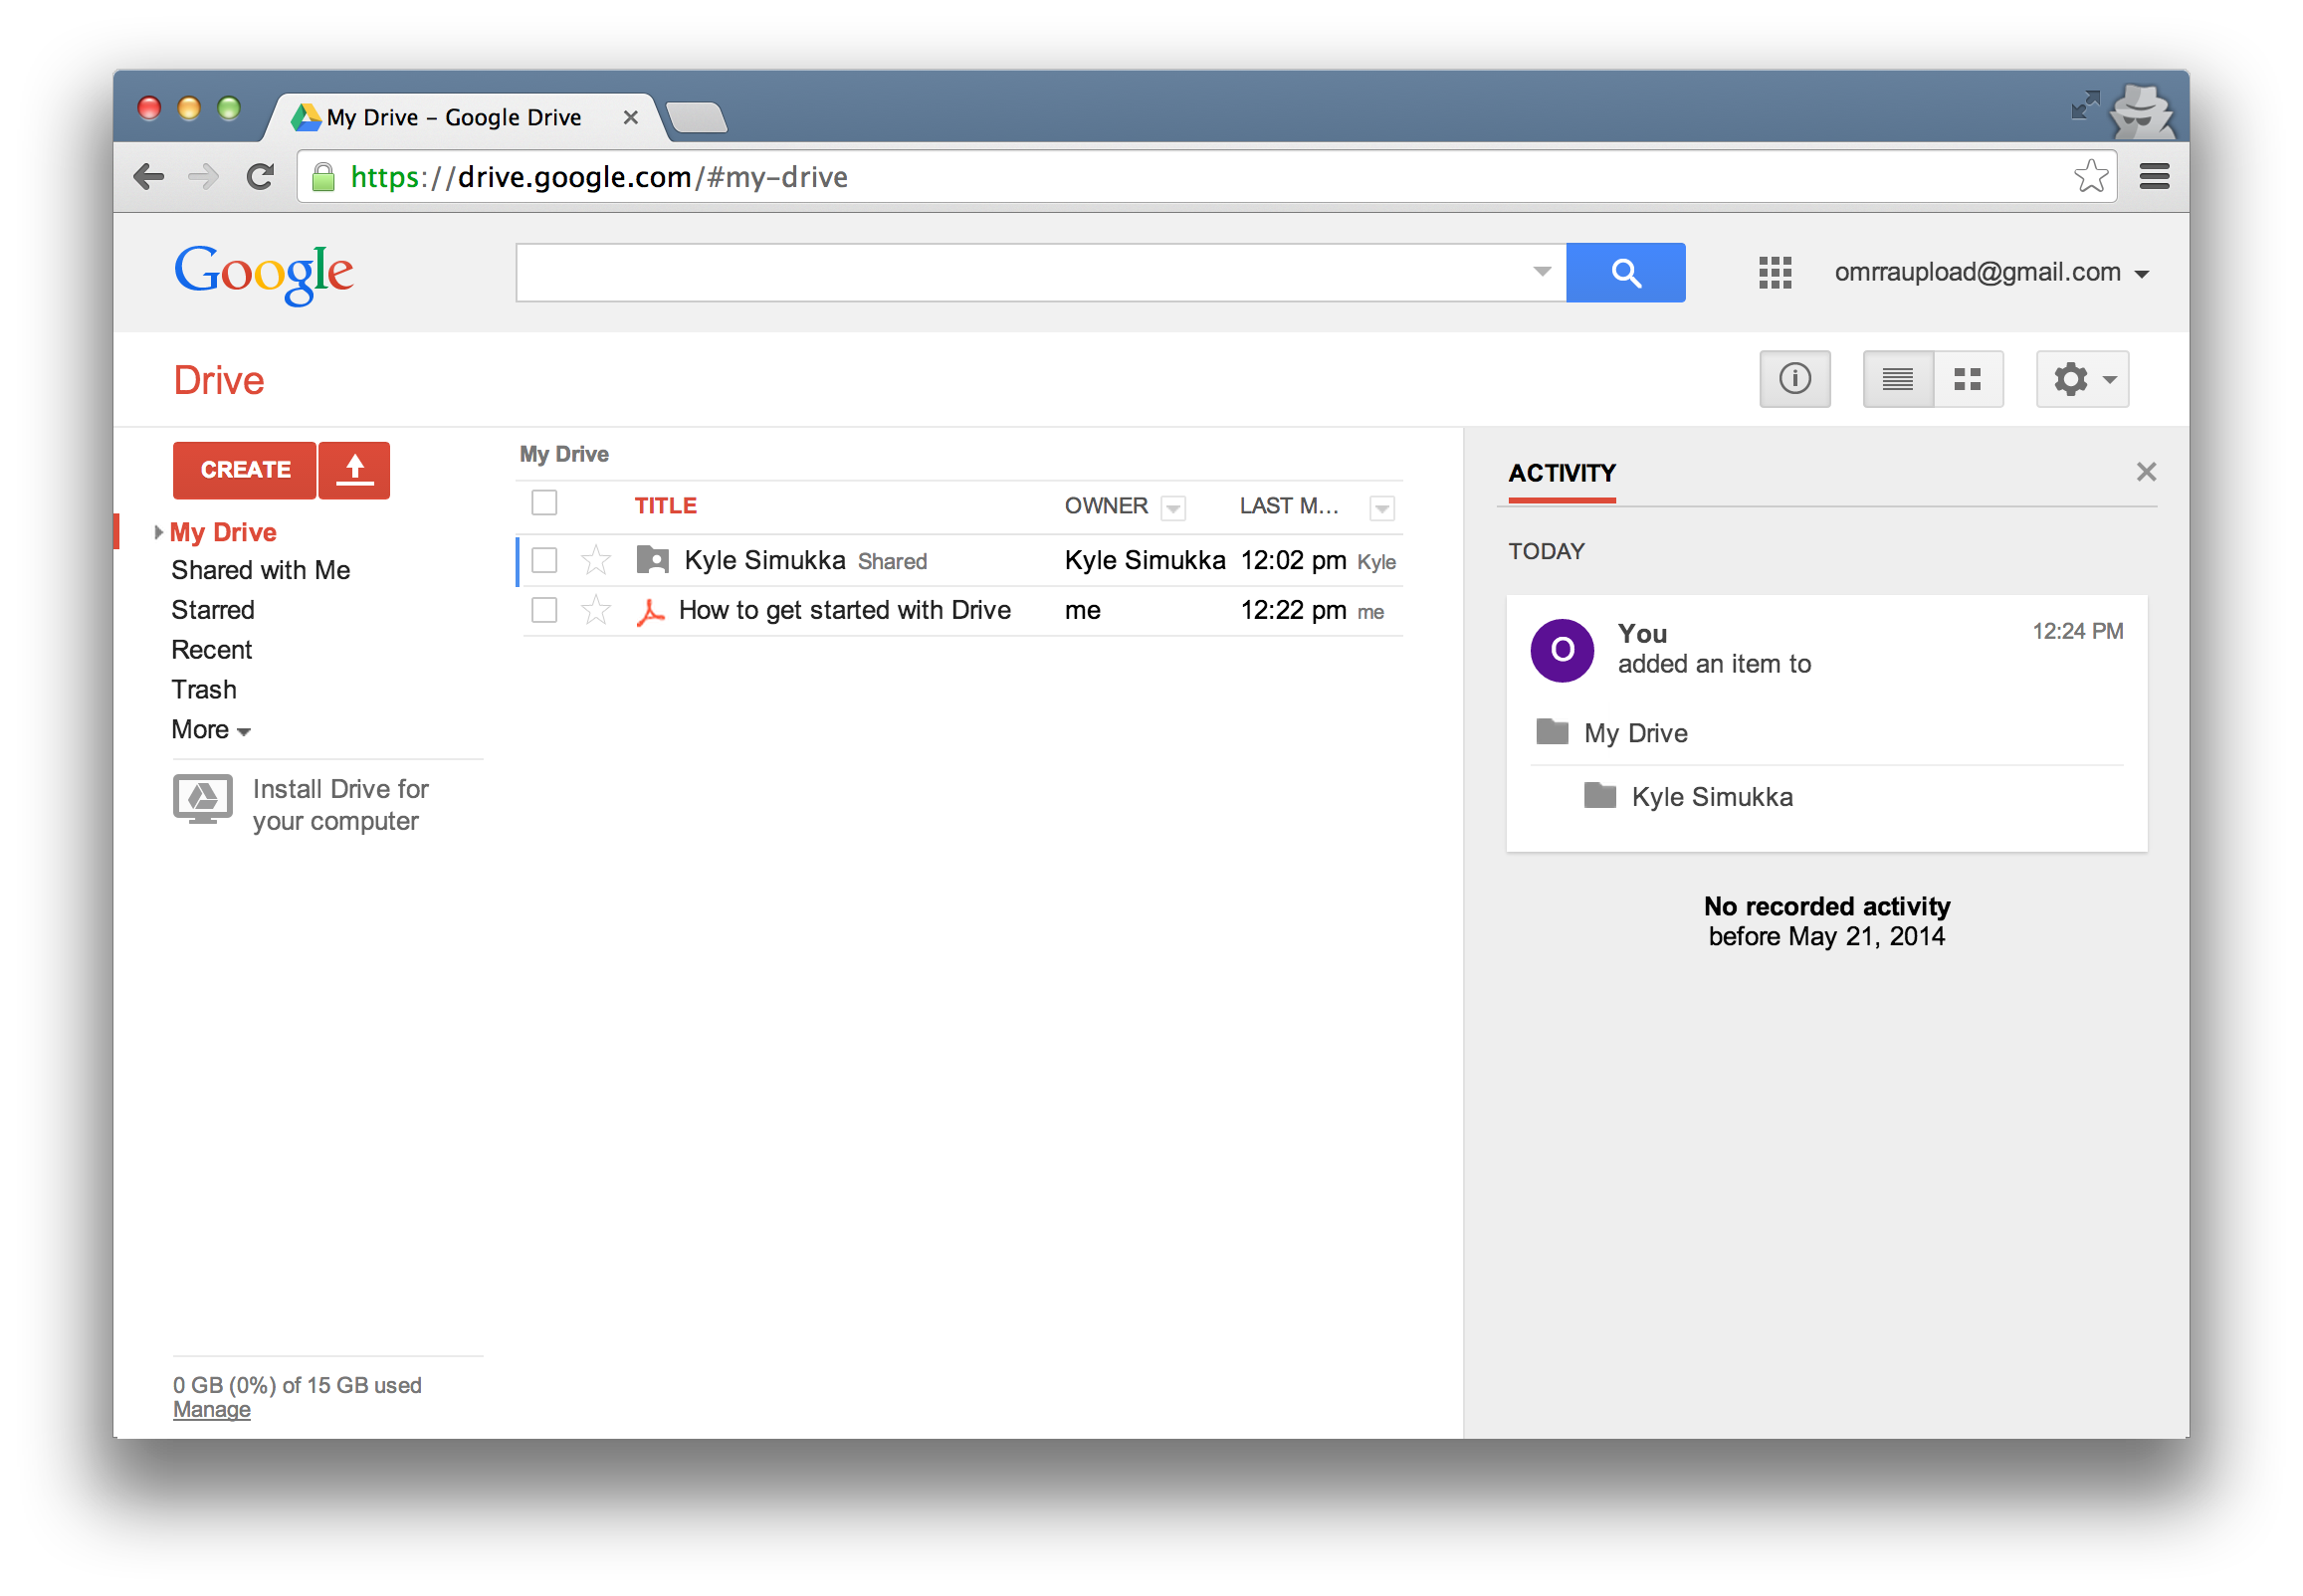
Task: Click the Install Drive computer icon
Action: [x=203, y=800]
